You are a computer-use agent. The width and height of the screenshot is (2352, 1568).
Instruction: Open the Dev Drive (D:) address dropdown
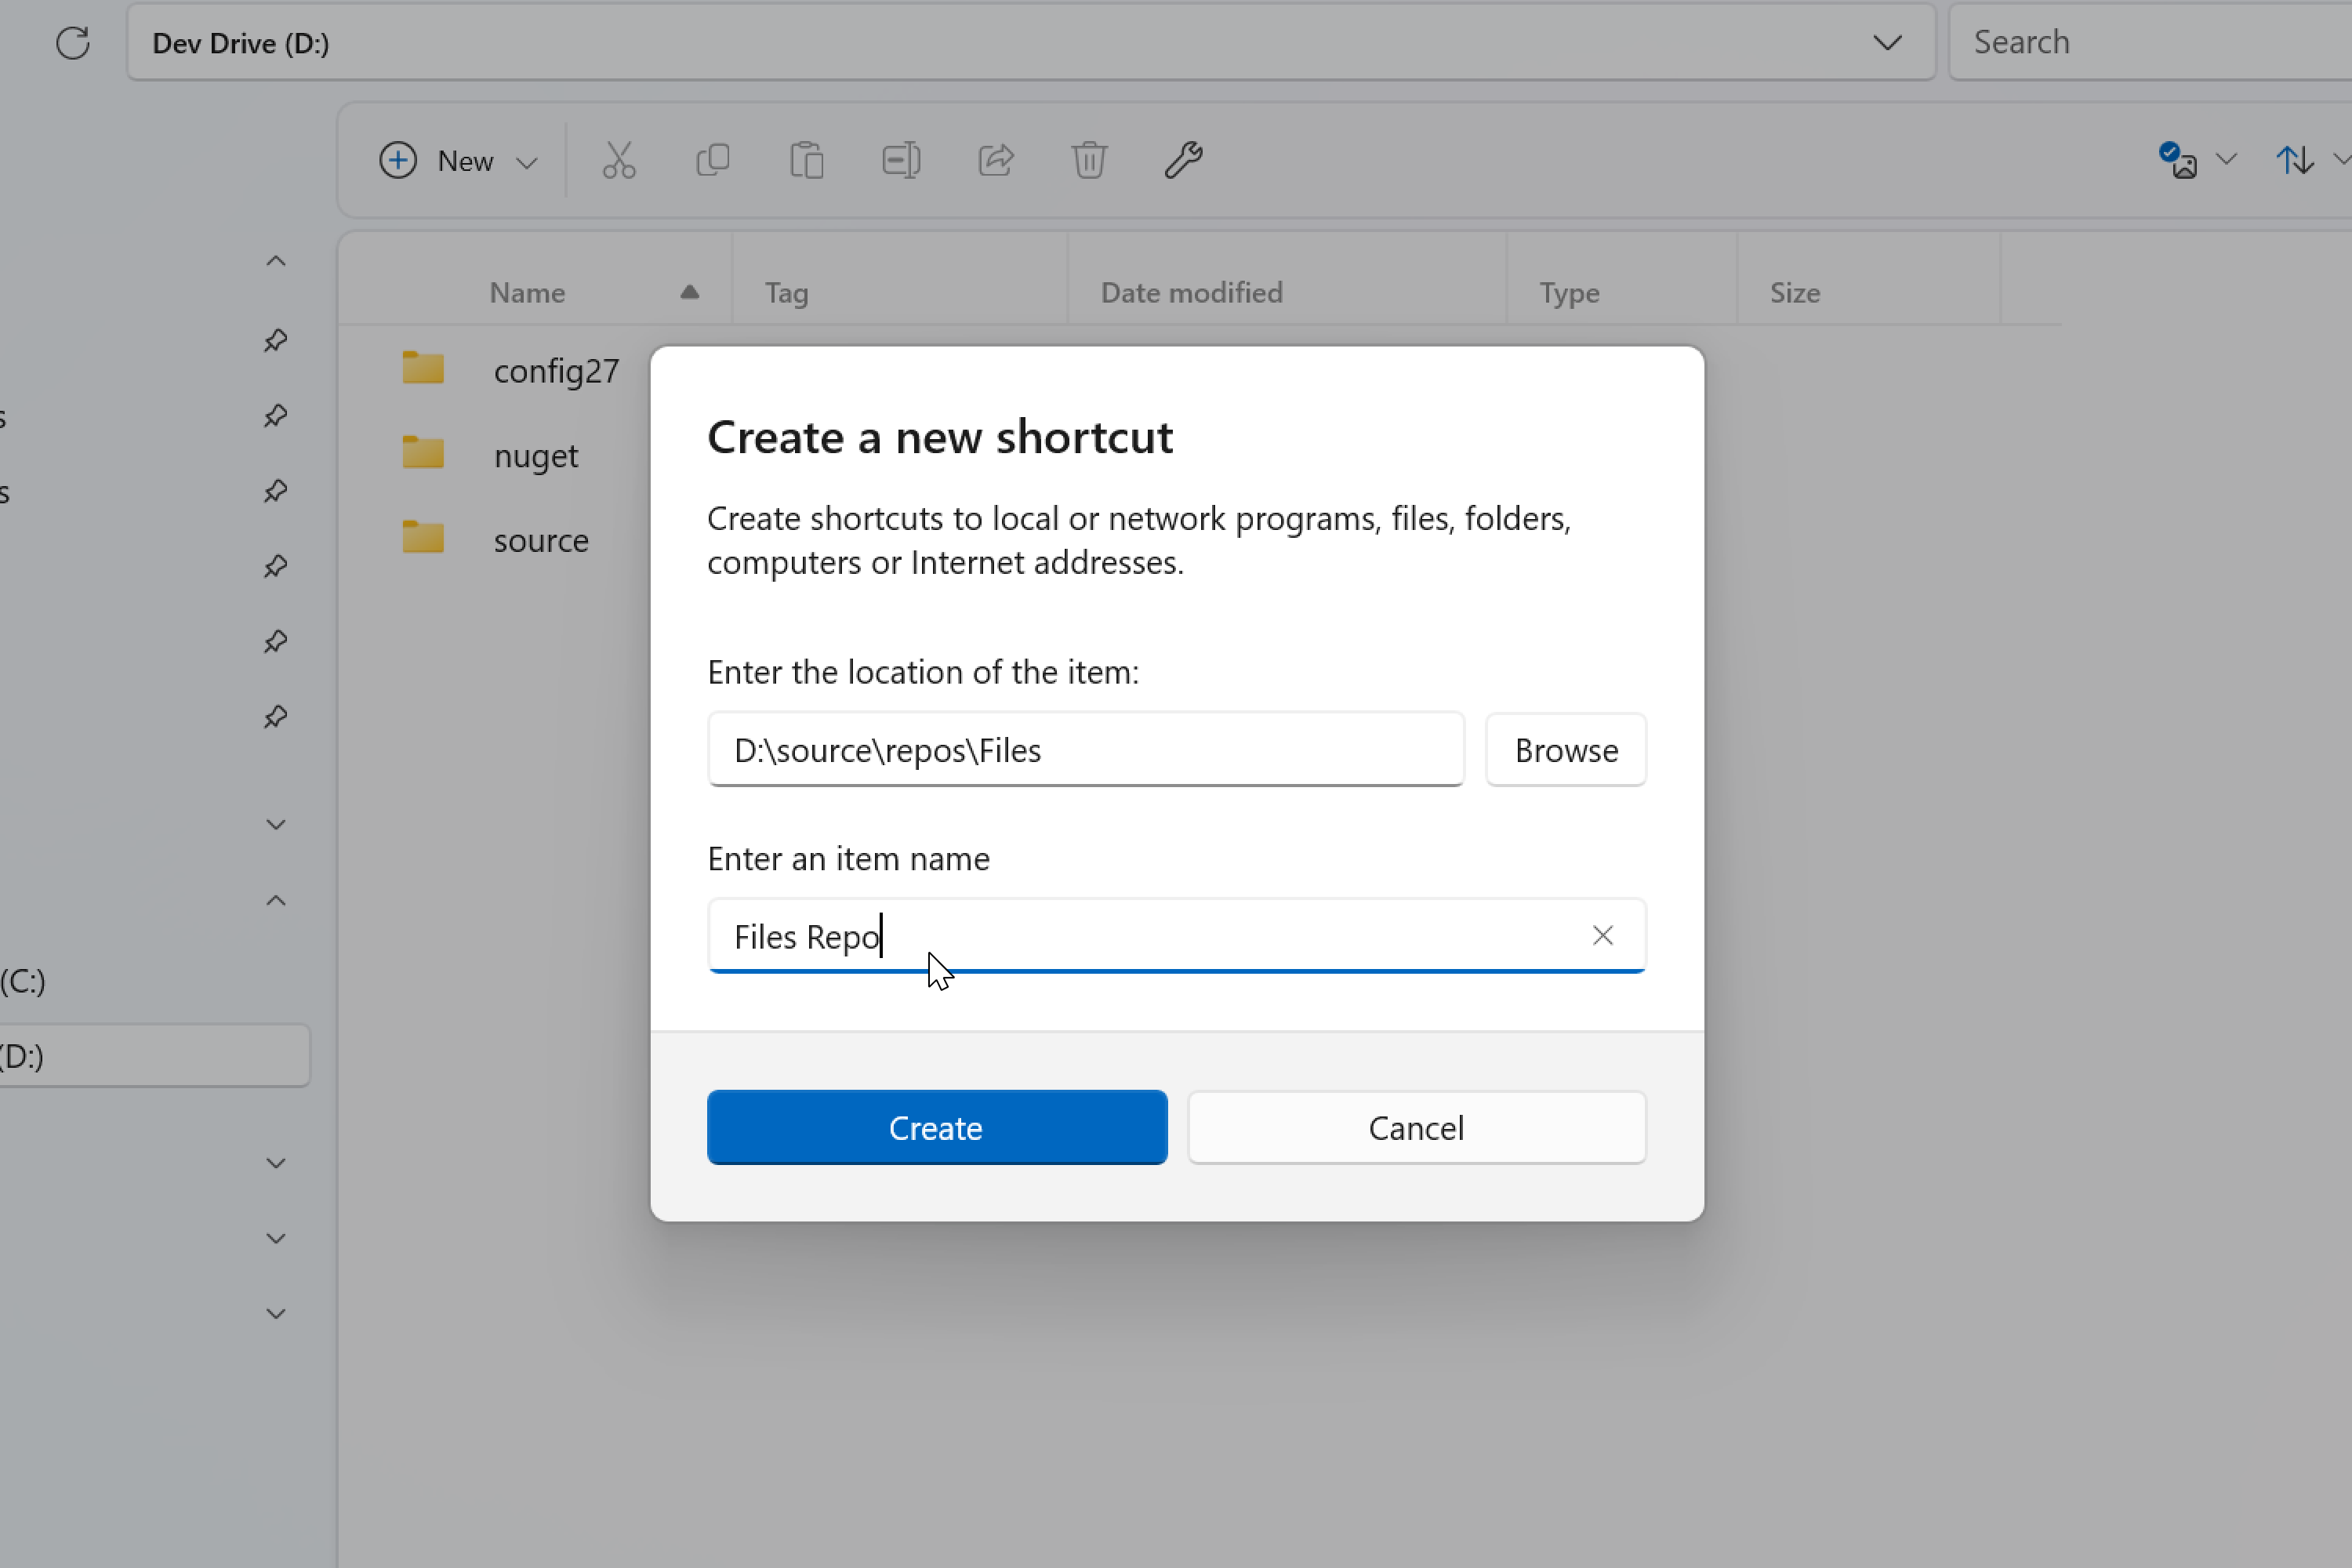1888,43
